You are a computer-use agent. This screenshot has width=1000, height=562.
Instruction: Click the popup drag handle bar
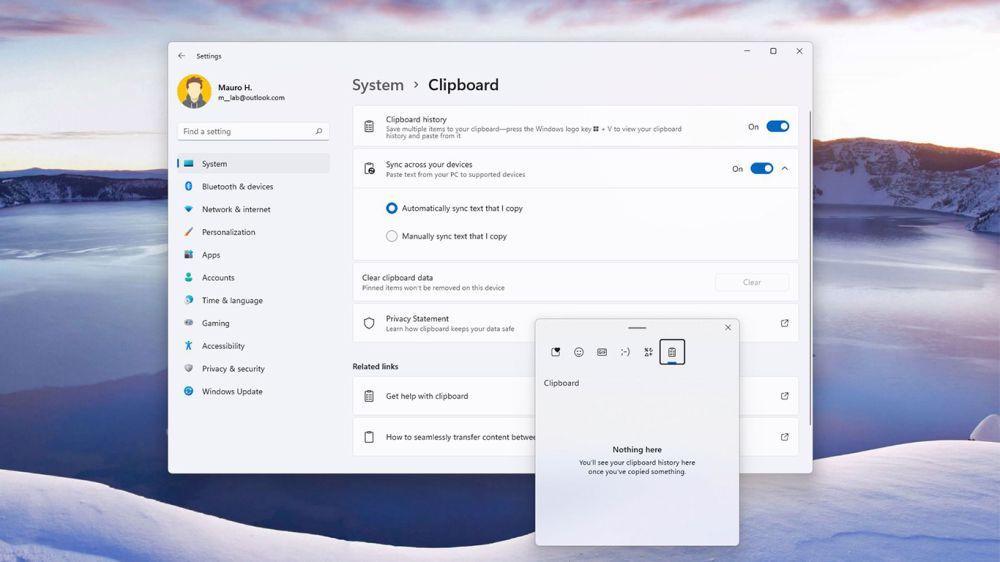[637, 328]
